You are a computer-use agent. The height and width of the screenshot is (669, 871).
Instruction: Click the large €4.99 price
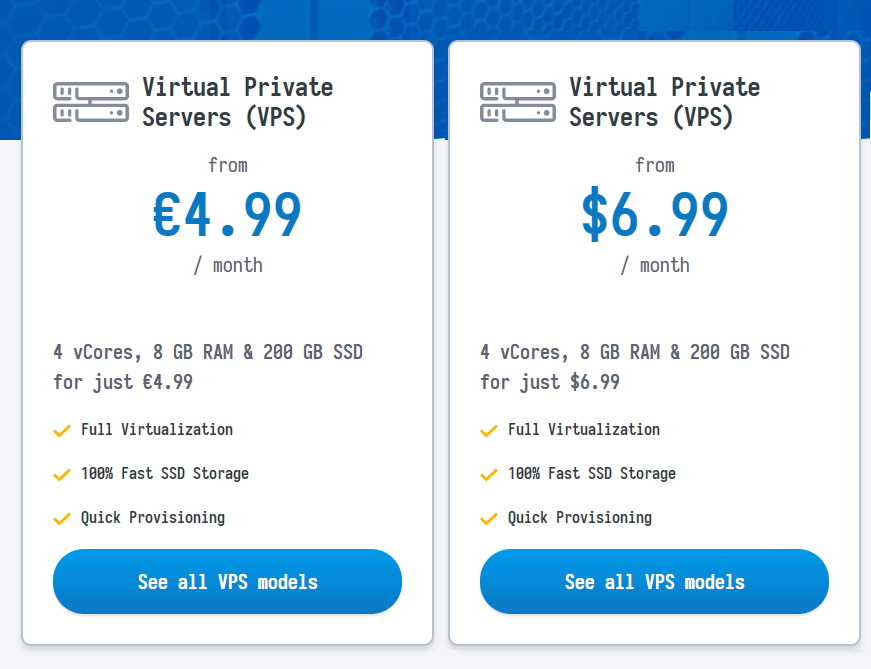tap(227, 214)
